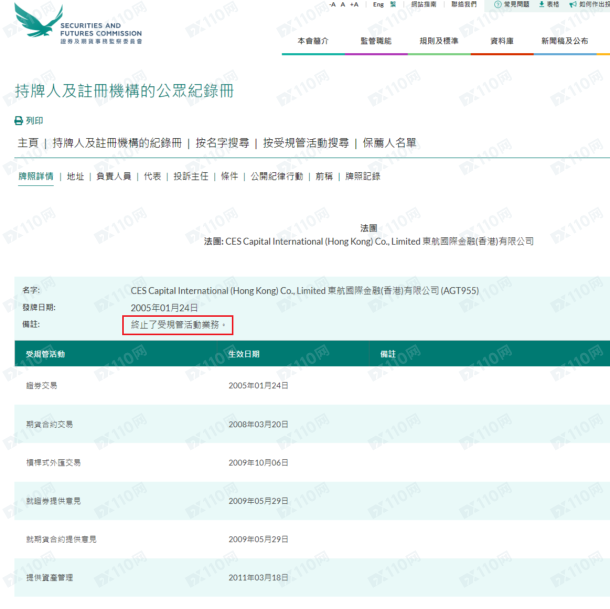Image resolution: width=610 pixels, height=609 pixels.
Task: Click the effective date in the 就證券提供意見 row
Action: click(258, 501)
